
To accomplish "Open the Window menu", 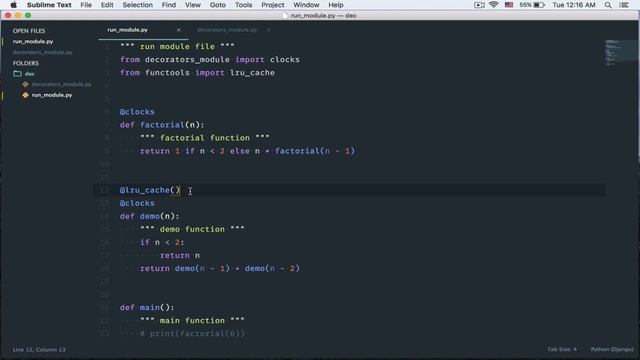I will (x=306, y=5).
